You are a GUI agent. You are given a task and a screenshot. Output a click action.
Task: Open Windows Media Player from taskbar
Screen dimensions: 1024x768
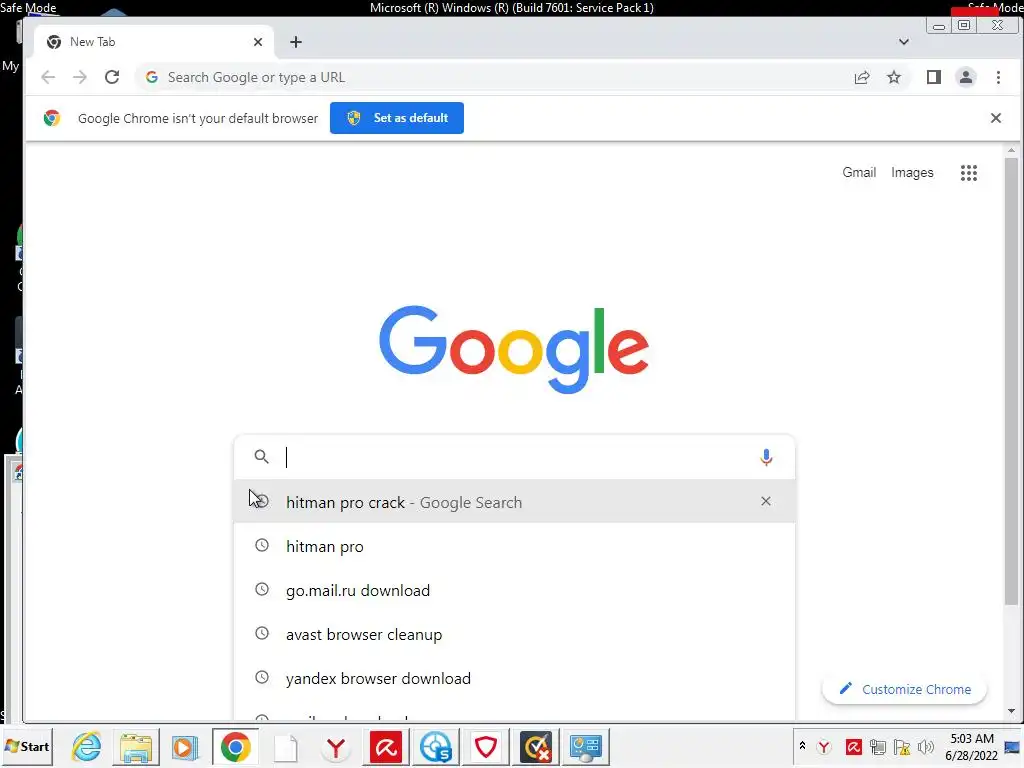pyautogui.click(x=184, y=746)
